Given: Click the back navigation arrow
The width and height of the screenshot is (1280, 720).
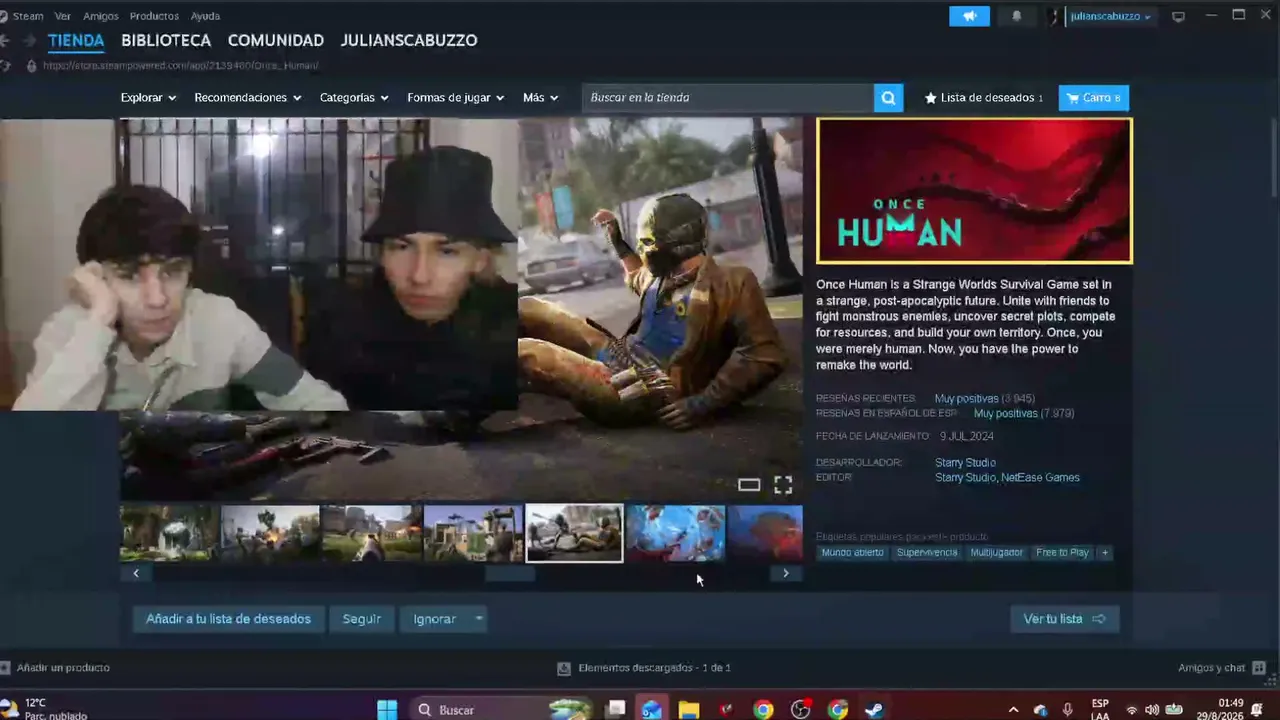Looking at the screenshot, I should point(6,41).
